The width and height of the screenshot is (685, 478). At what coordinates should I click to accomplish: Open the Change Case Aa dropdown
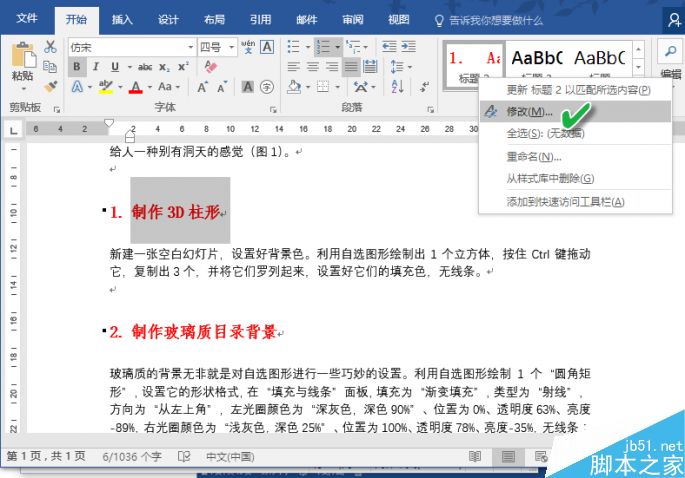(169, 87)
